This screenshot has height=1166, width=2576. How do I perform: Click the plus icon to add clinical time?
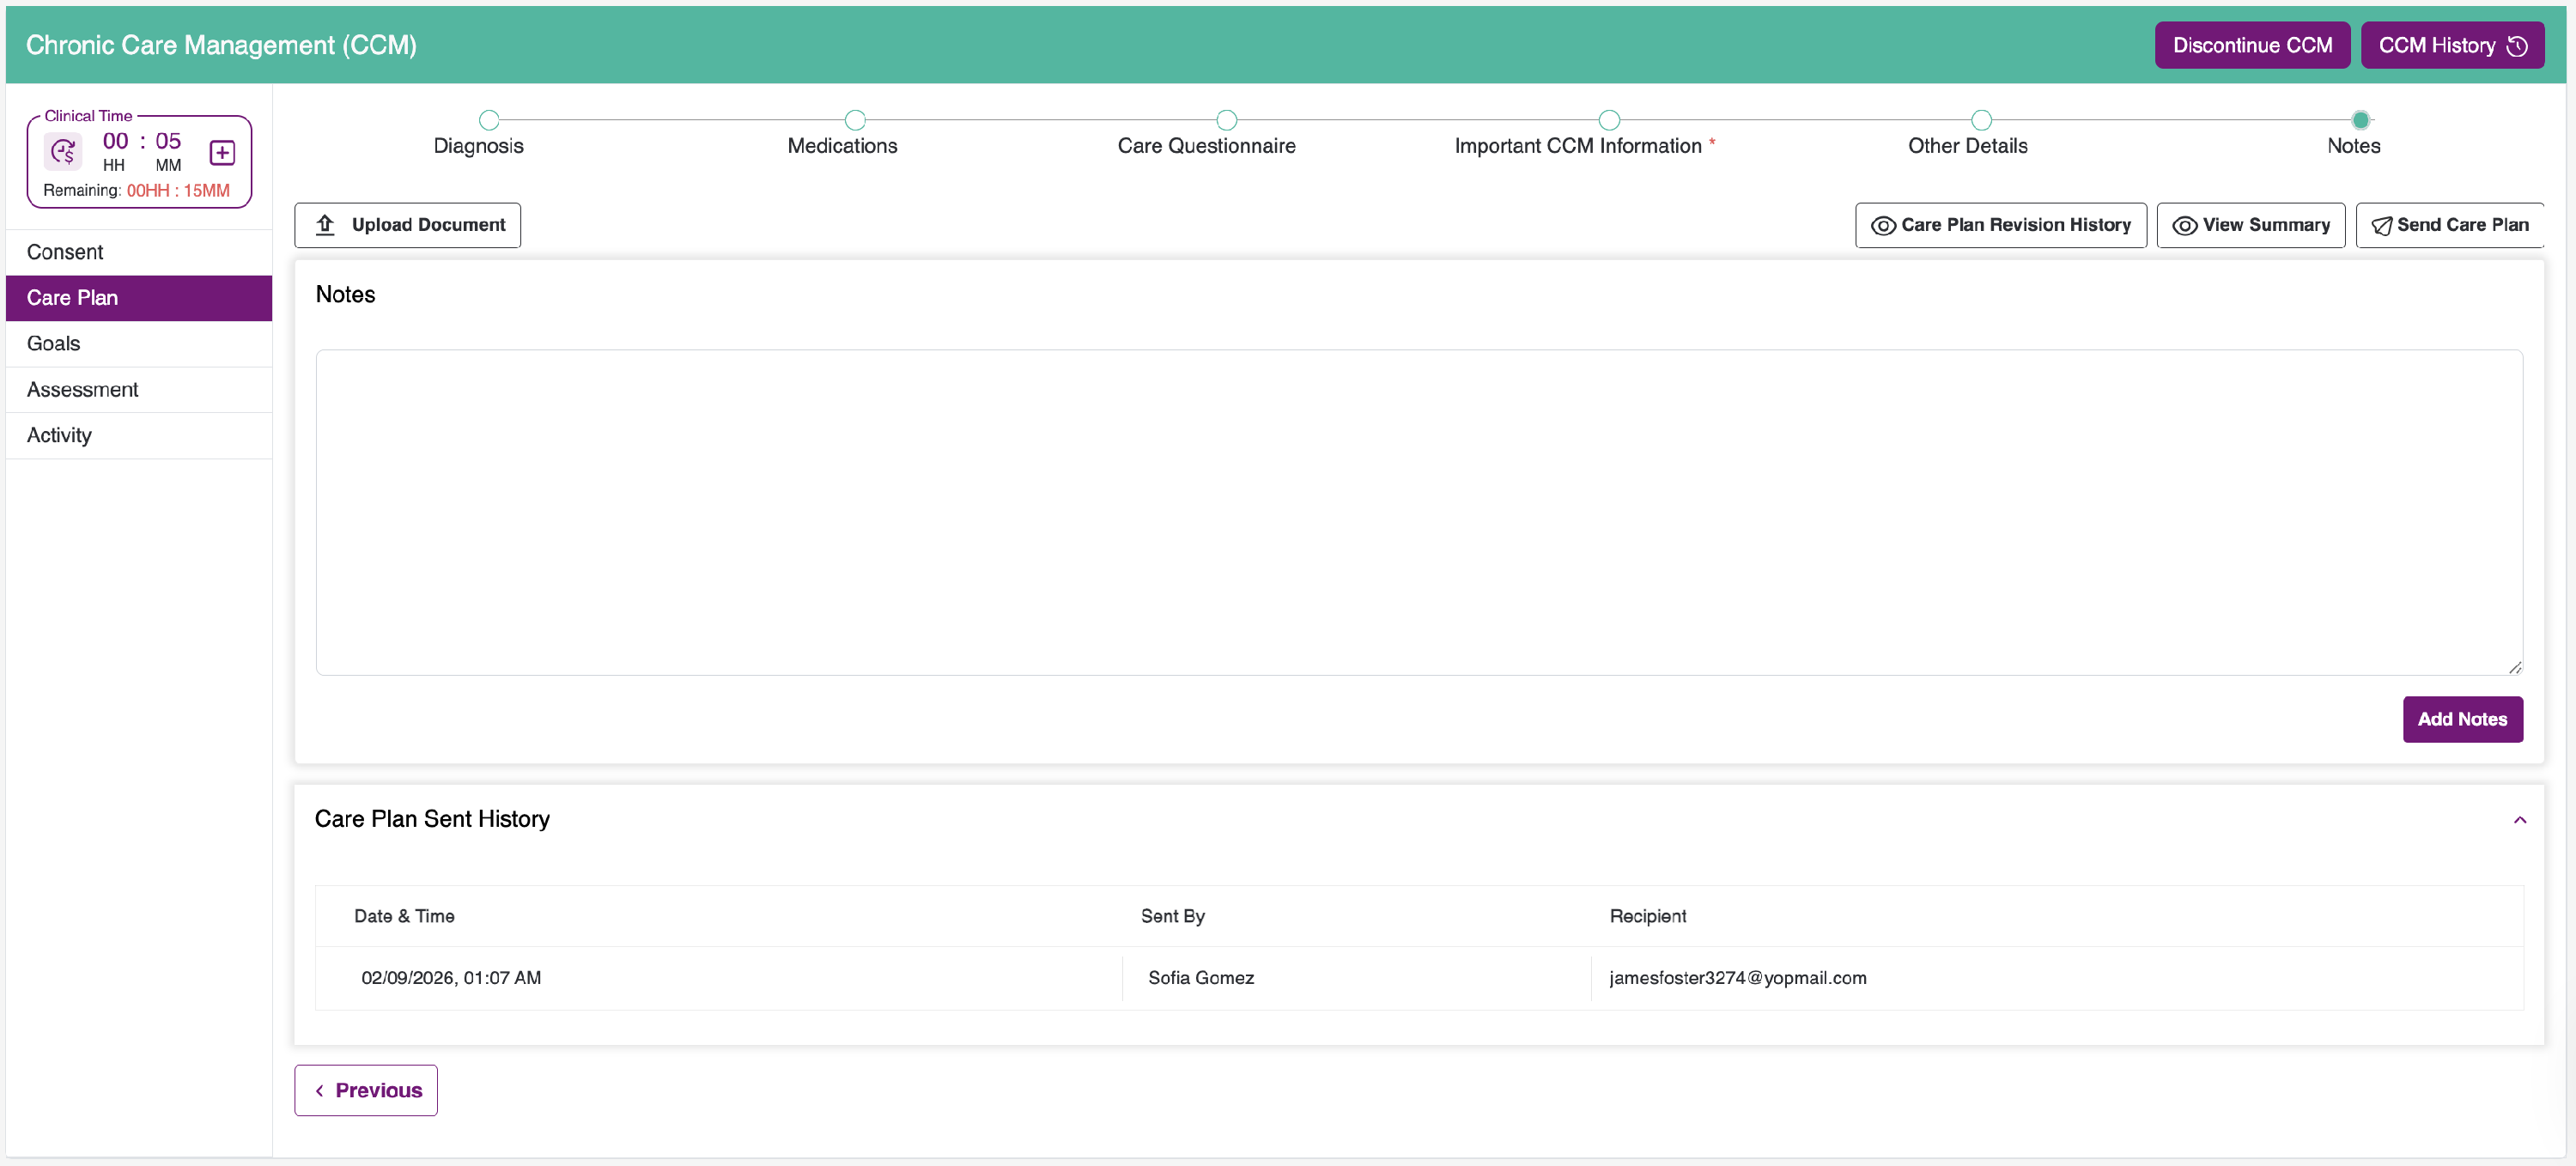pyautogui.click(x=222, y=152)
